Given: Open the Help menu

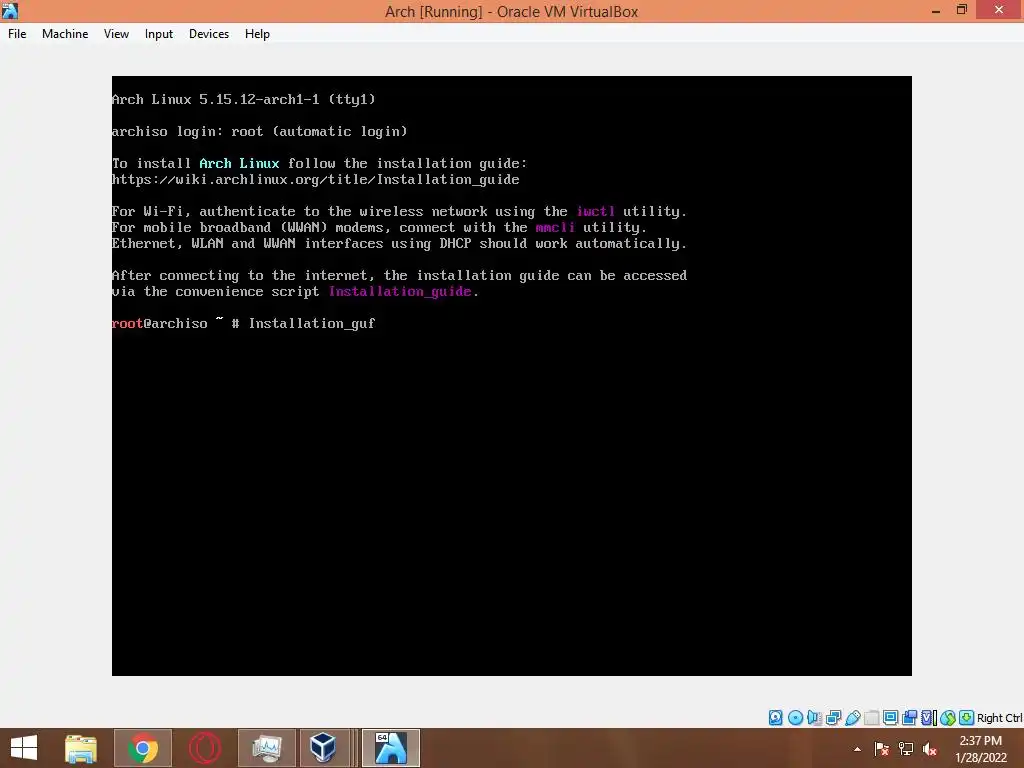Looking at the screenshot, I should click(x=257, y=34).
